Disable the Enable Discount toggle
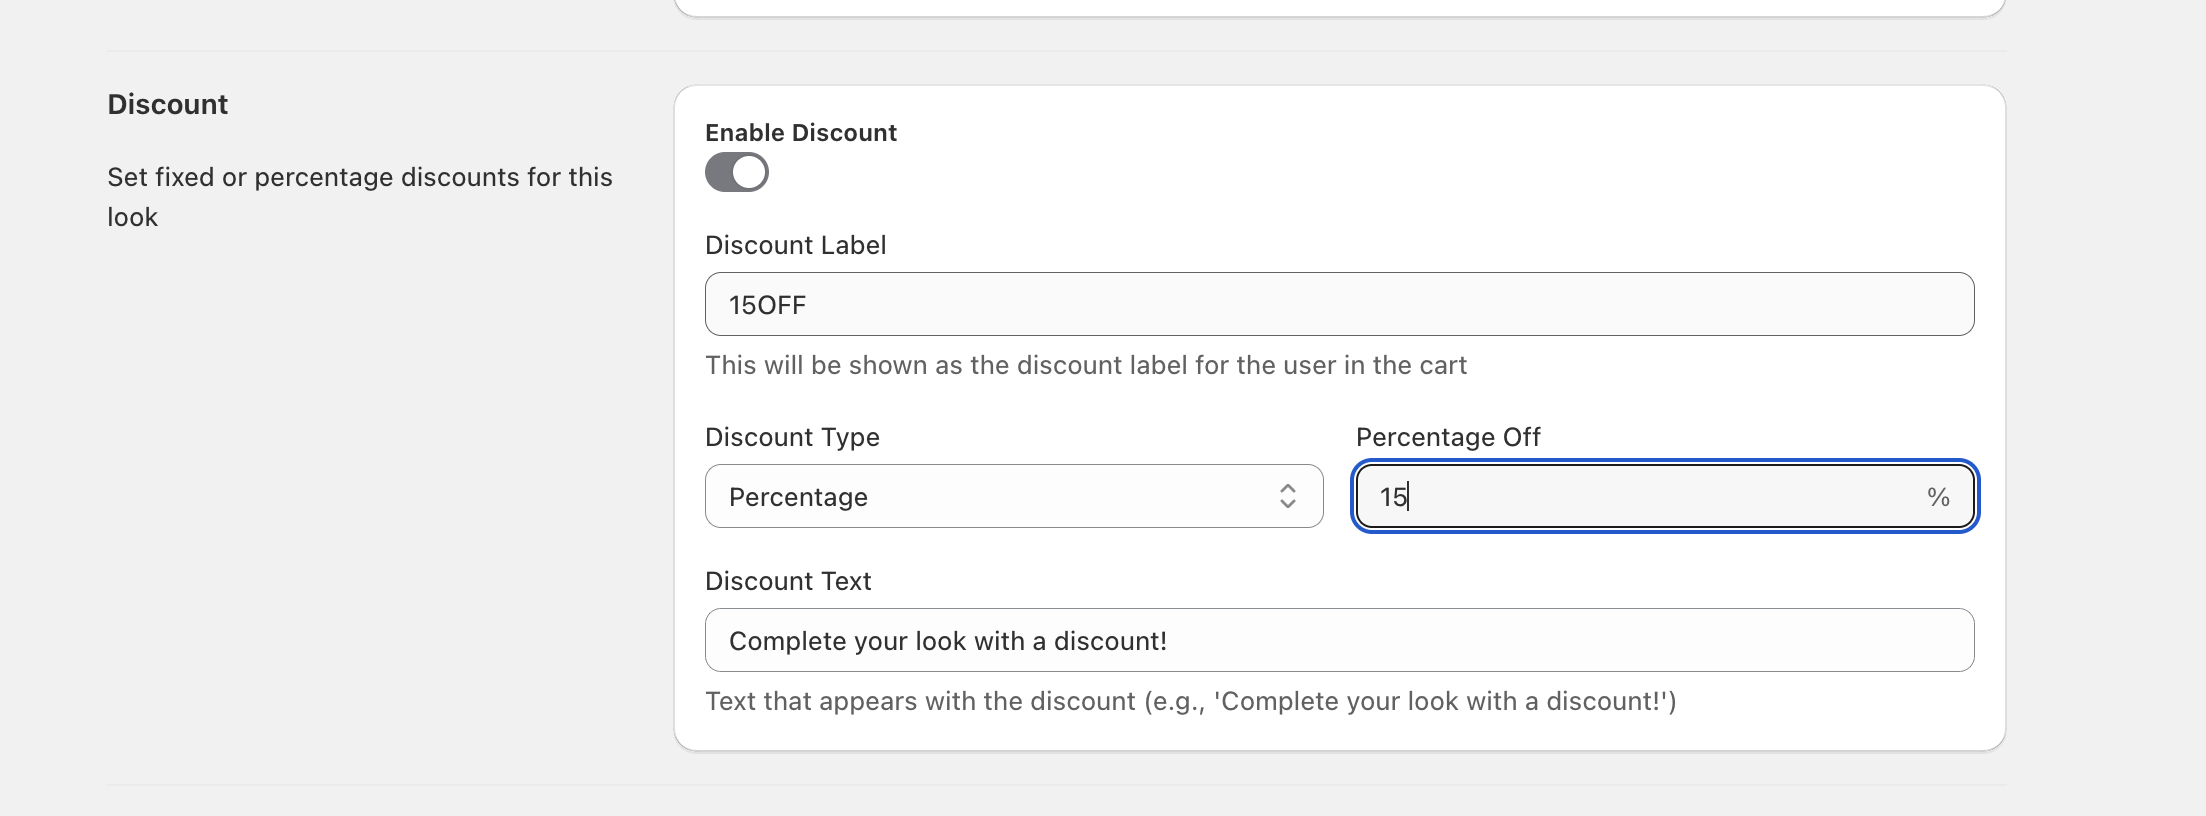 pos(737,172)
